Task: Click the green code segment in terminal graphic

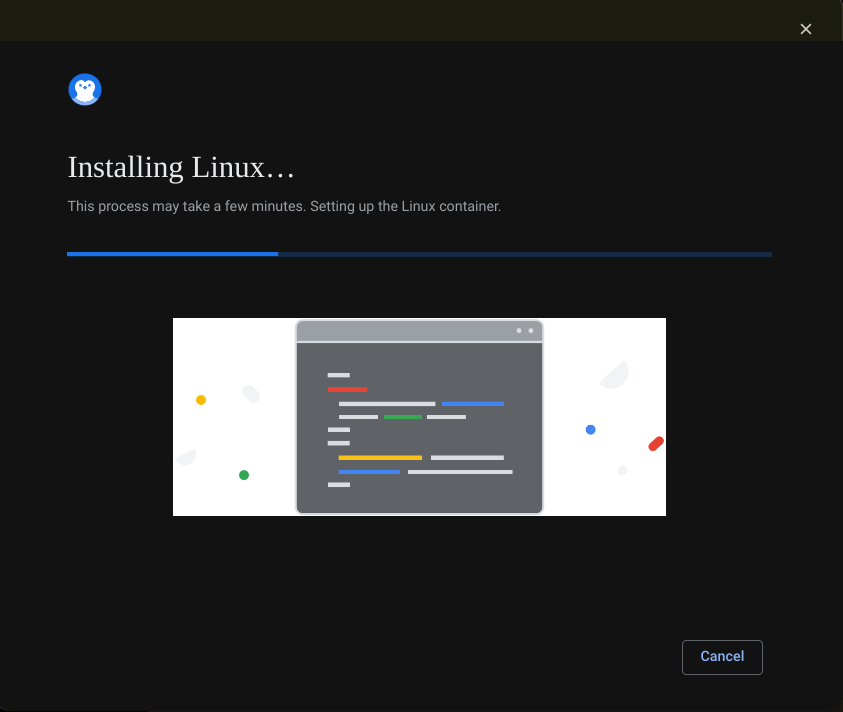Action: pos(402,417)
